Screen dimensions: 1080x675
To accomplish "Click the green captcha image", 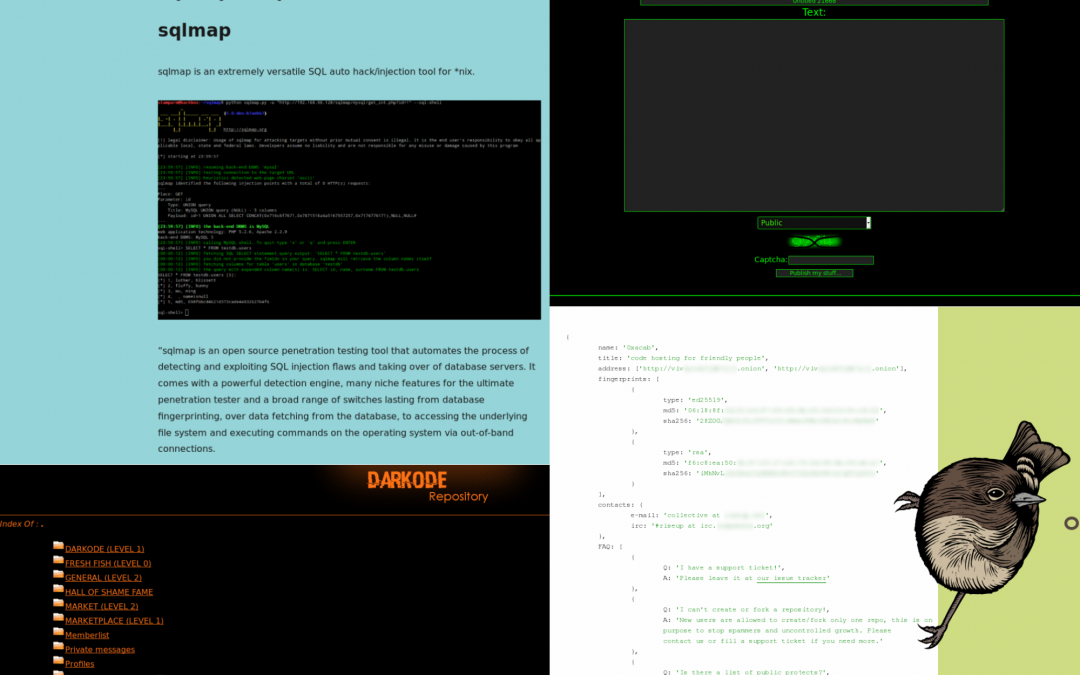I will [814, 242].
